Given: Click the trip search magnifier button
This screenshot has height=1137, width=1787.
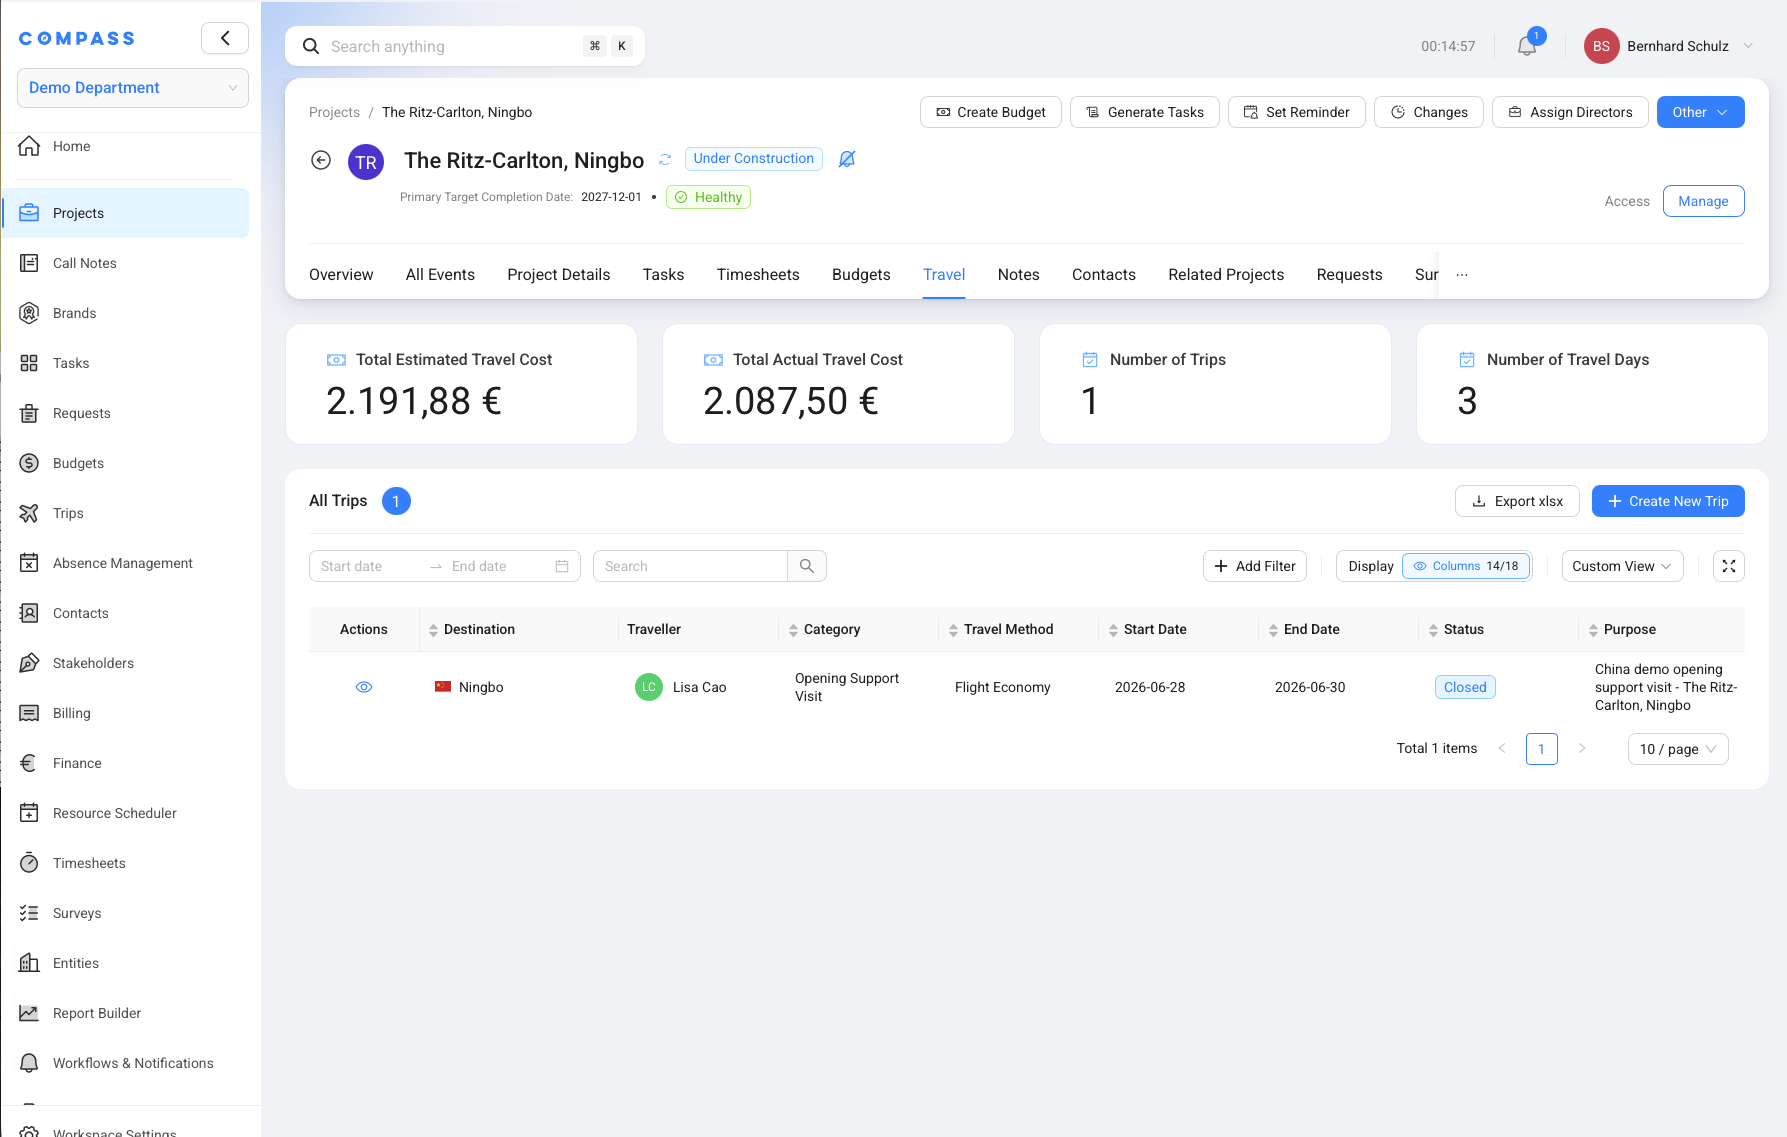Looking at the screenshot, I should tap(807, 566).
